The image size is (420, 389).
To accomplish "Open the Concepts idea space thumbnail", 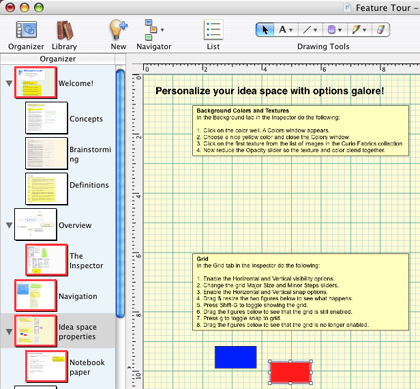I will click(x=46, y=118).
